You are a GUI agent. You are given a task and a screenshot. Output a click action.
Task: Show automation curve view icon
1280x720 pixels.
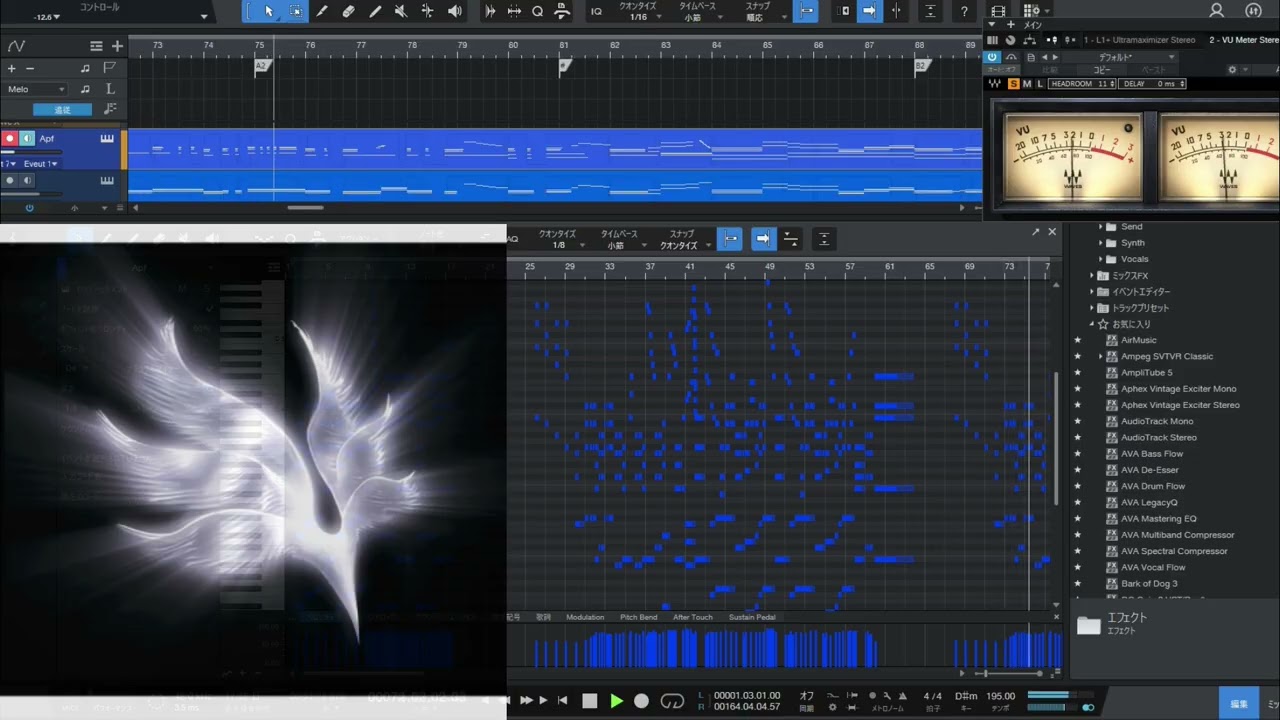tap(16, 46)
